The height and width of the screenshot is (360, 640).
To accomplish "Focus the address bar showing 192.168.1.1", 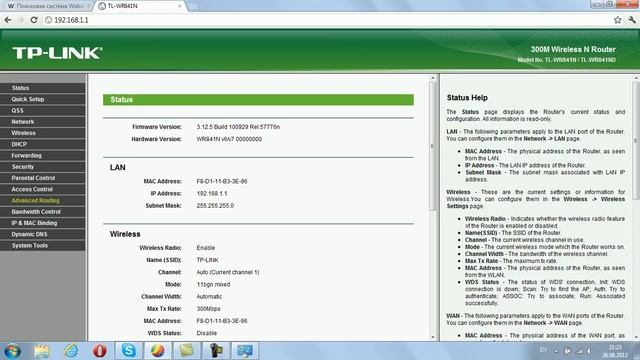I will (327, 20).
